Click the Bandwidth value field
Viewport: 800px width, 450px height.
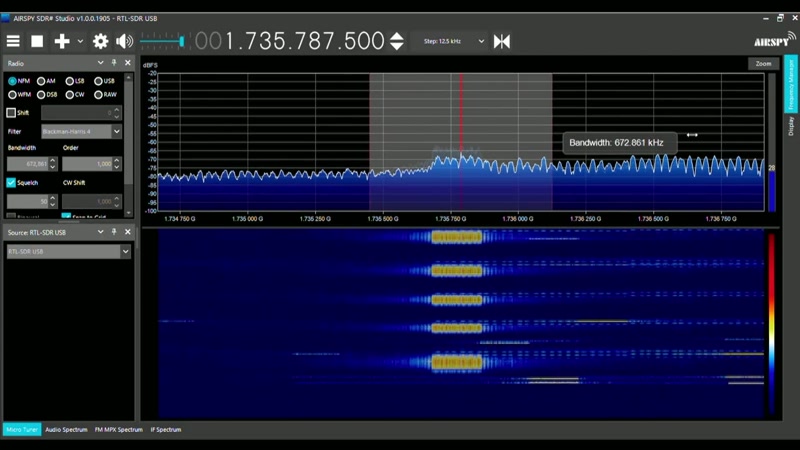pyautogui.click(x=27, y=164)
